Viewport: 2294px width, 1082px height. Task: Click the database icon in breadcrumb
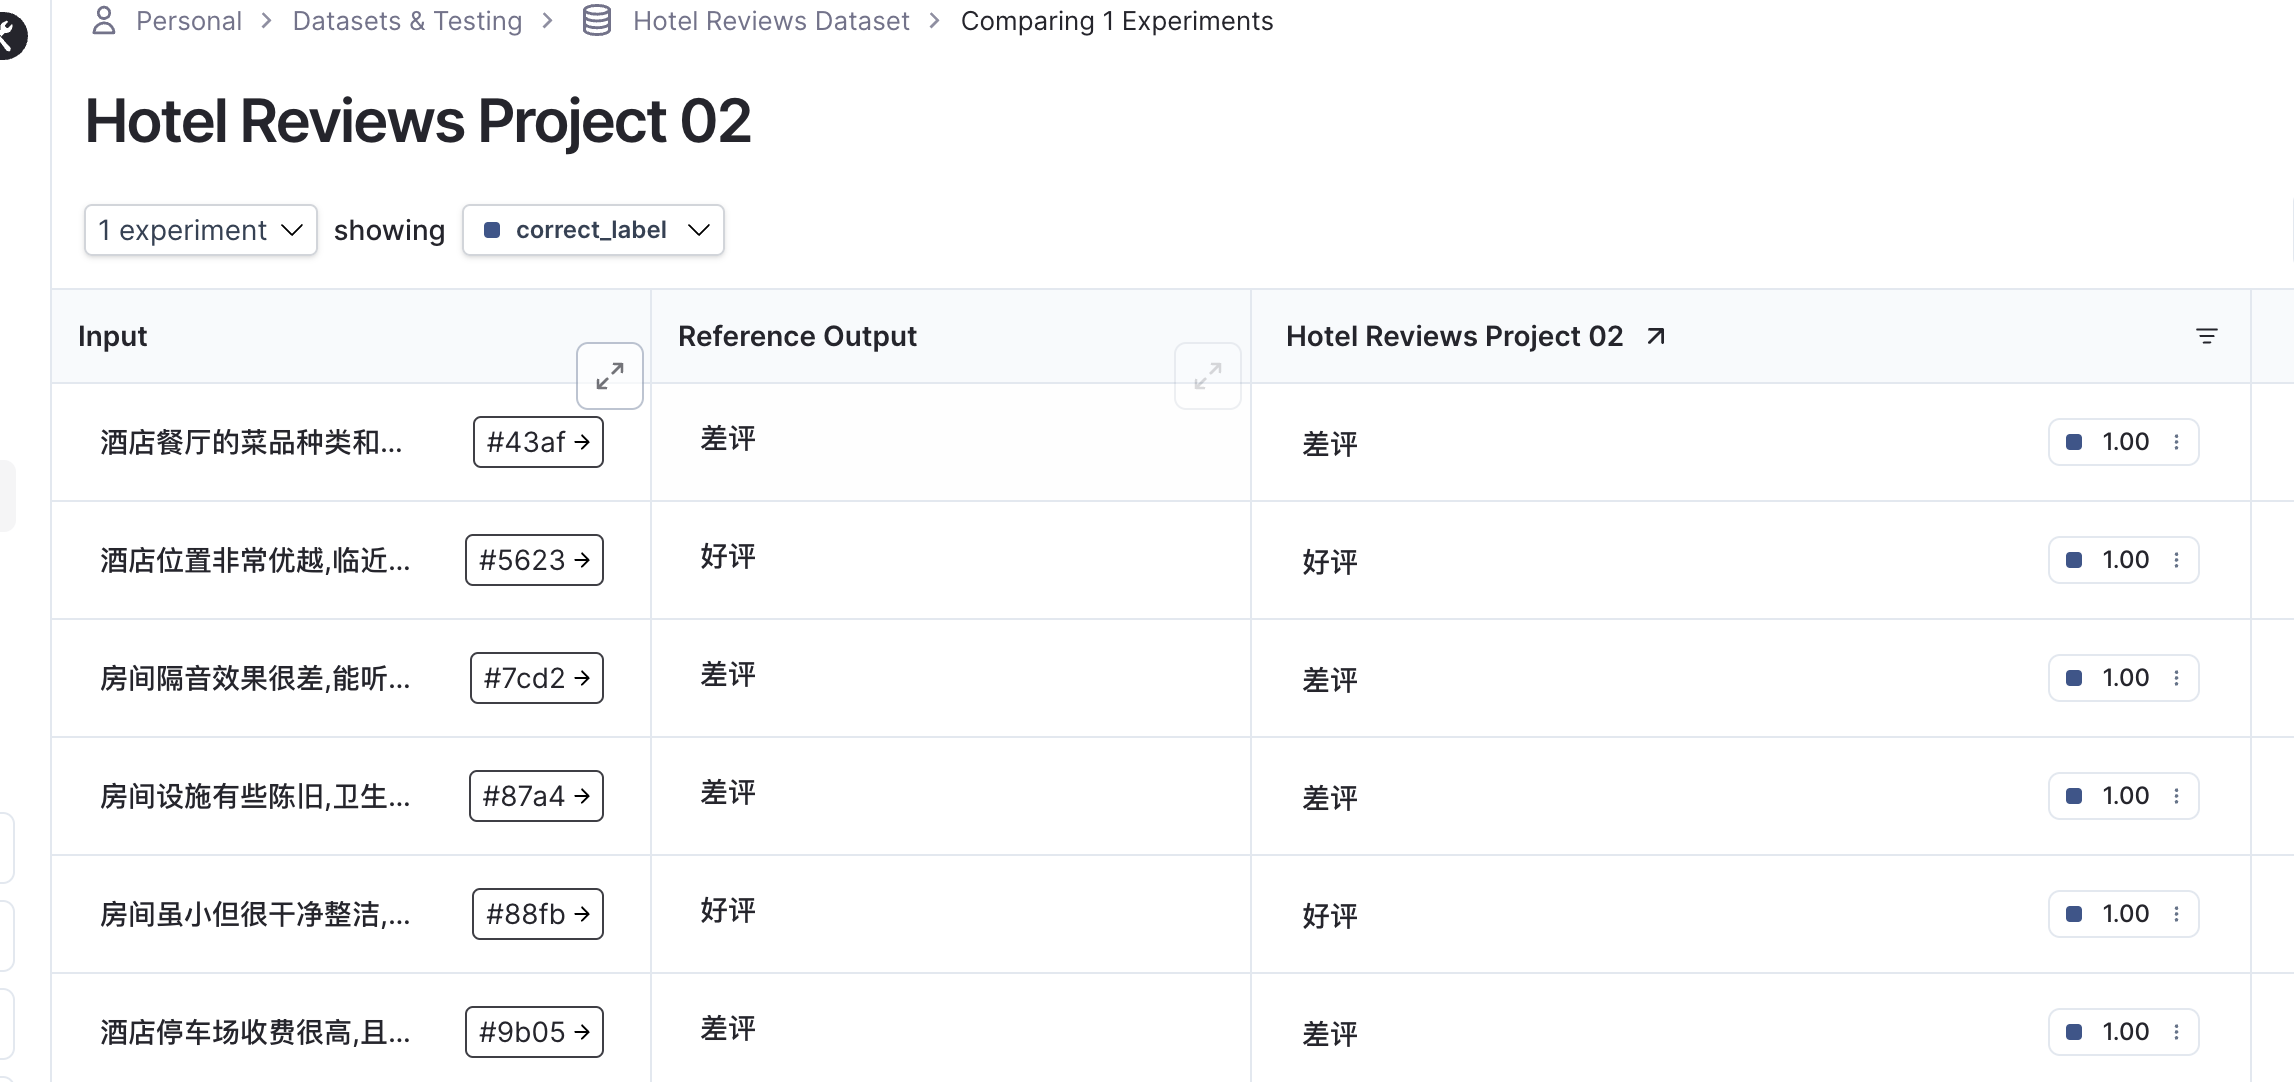[597, 20]
